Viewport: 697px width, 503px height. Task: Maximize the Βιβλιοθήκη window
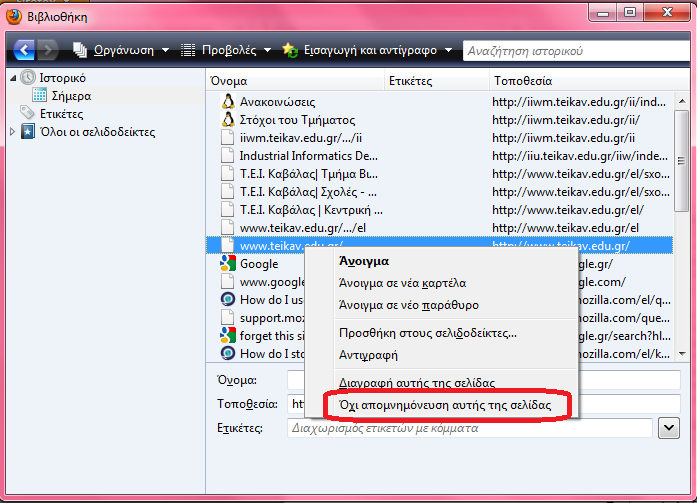pos(630,13)
